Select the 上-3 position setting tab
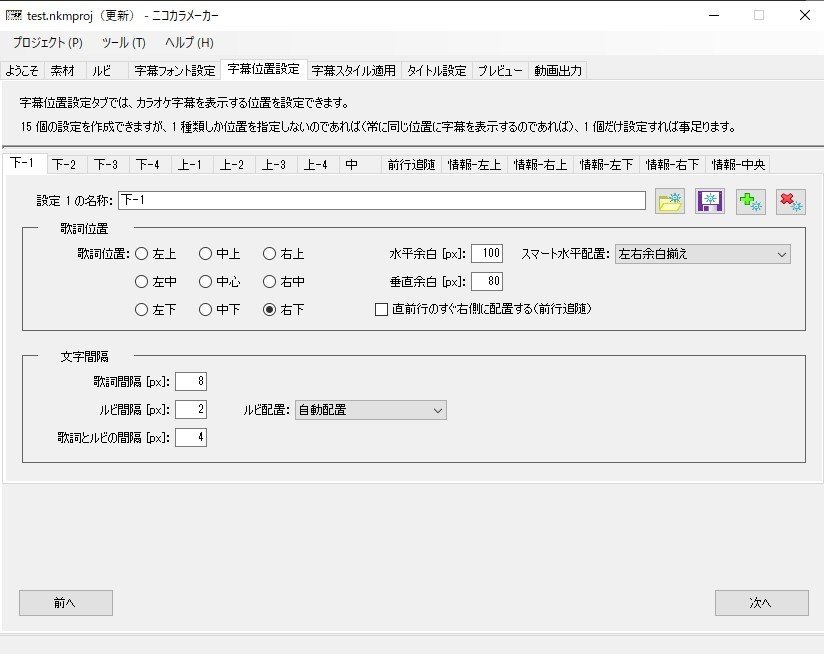The width and height of the screenshot is (824, 654). [274, 165]
